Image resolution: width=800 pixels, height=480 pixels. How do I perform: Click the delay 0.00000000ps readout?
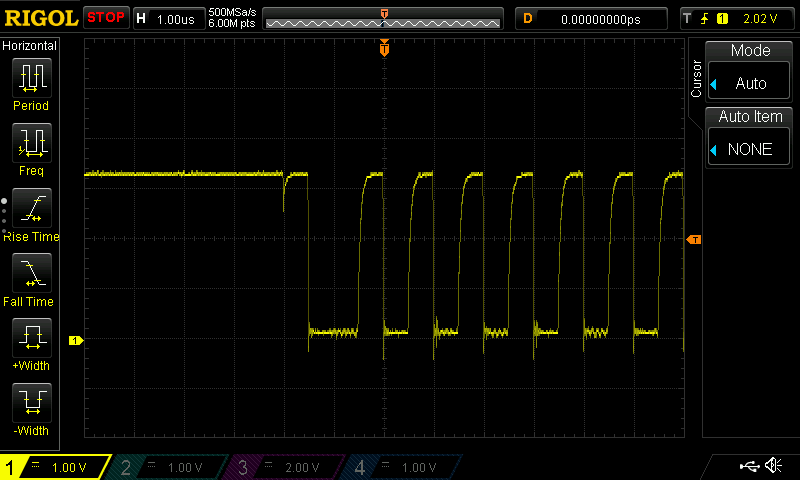click(601, 19)
